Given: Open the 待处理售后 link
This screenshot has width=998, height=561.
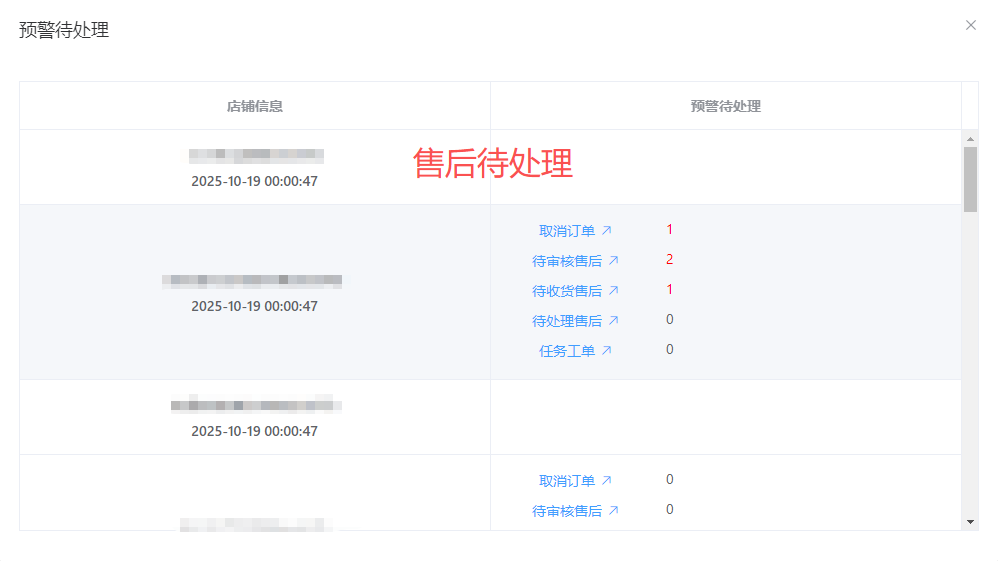Looking at the screenshot, I should coord(567,321).
